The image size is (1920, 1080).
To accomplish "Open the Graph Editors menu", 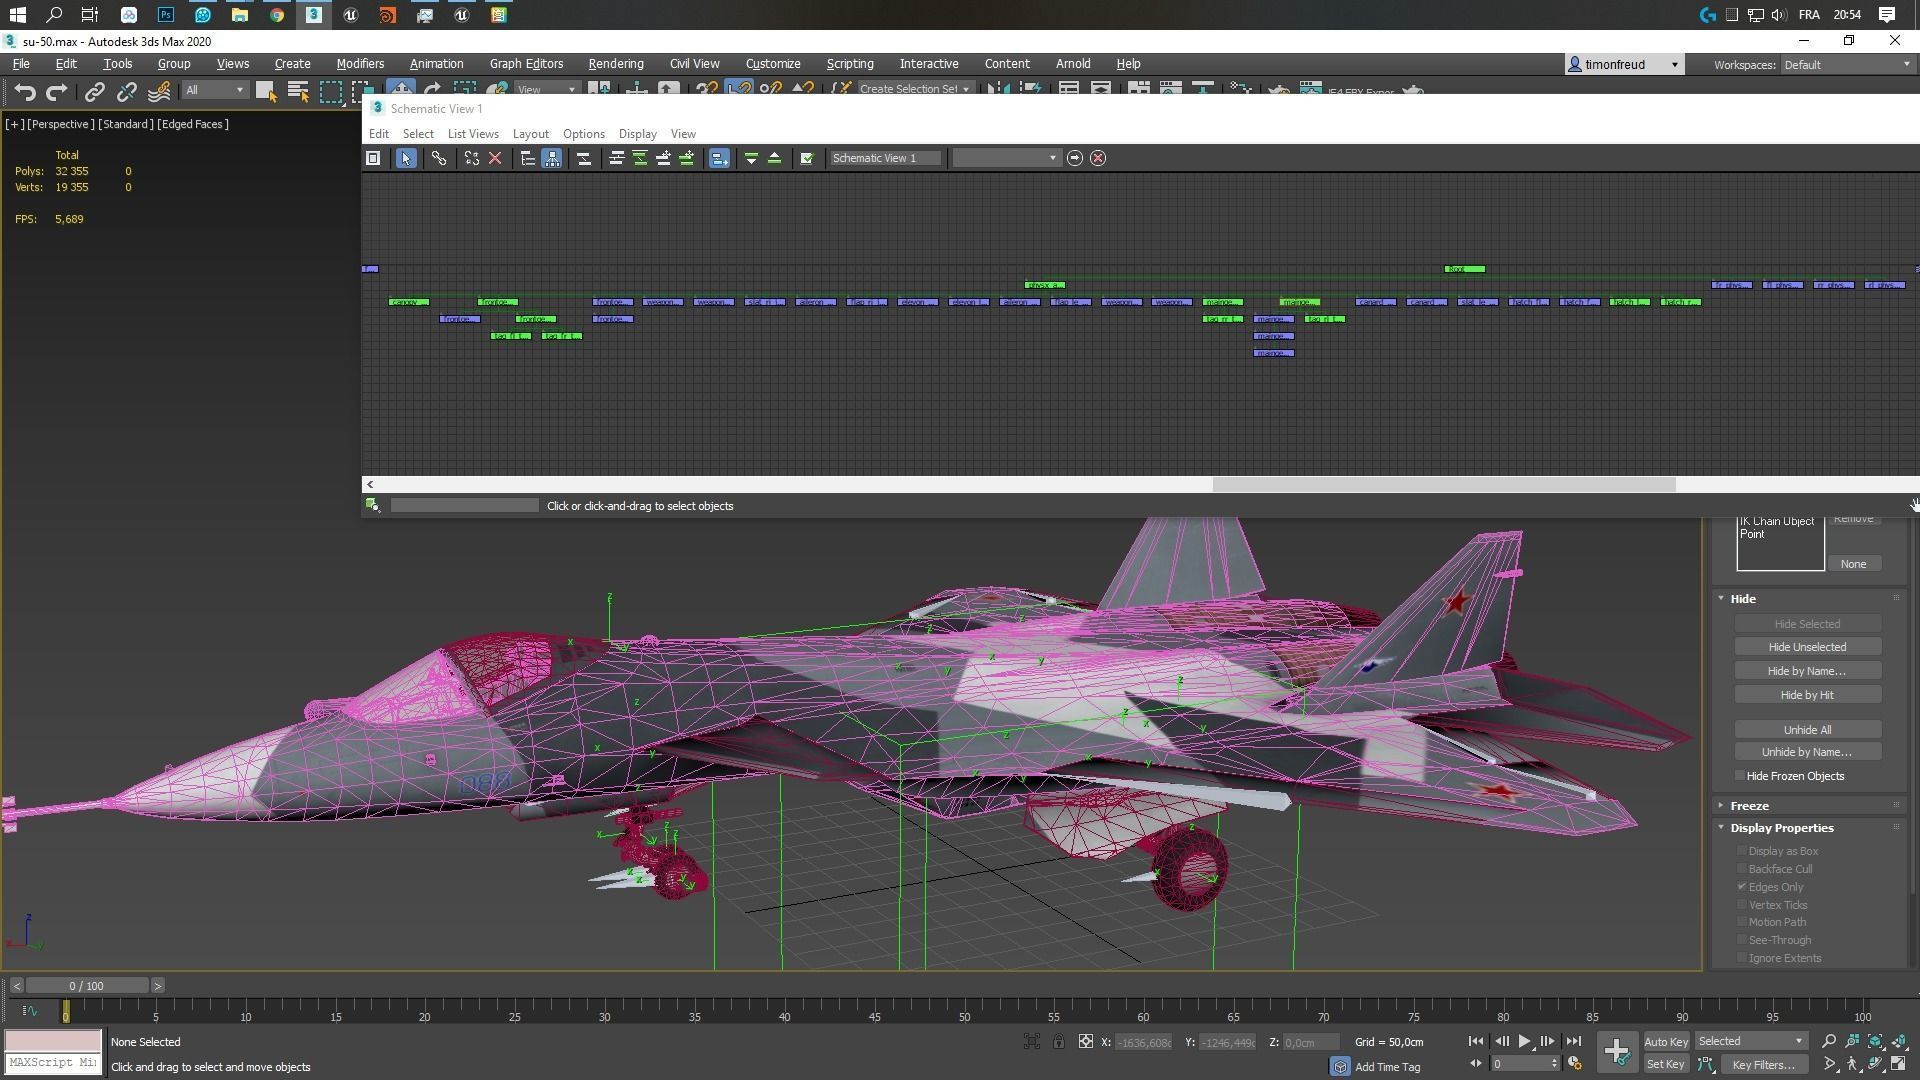I will (x=526, y=64).
